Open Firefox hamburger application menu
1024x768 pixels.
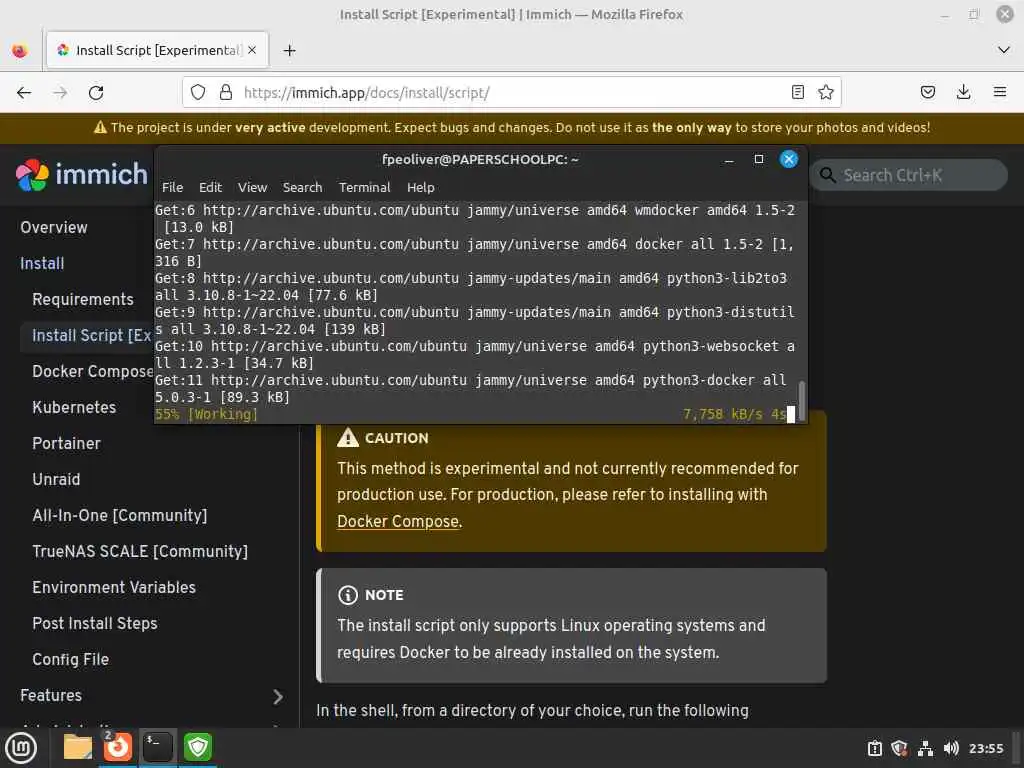pyautogui.click(x=999, y=92)
